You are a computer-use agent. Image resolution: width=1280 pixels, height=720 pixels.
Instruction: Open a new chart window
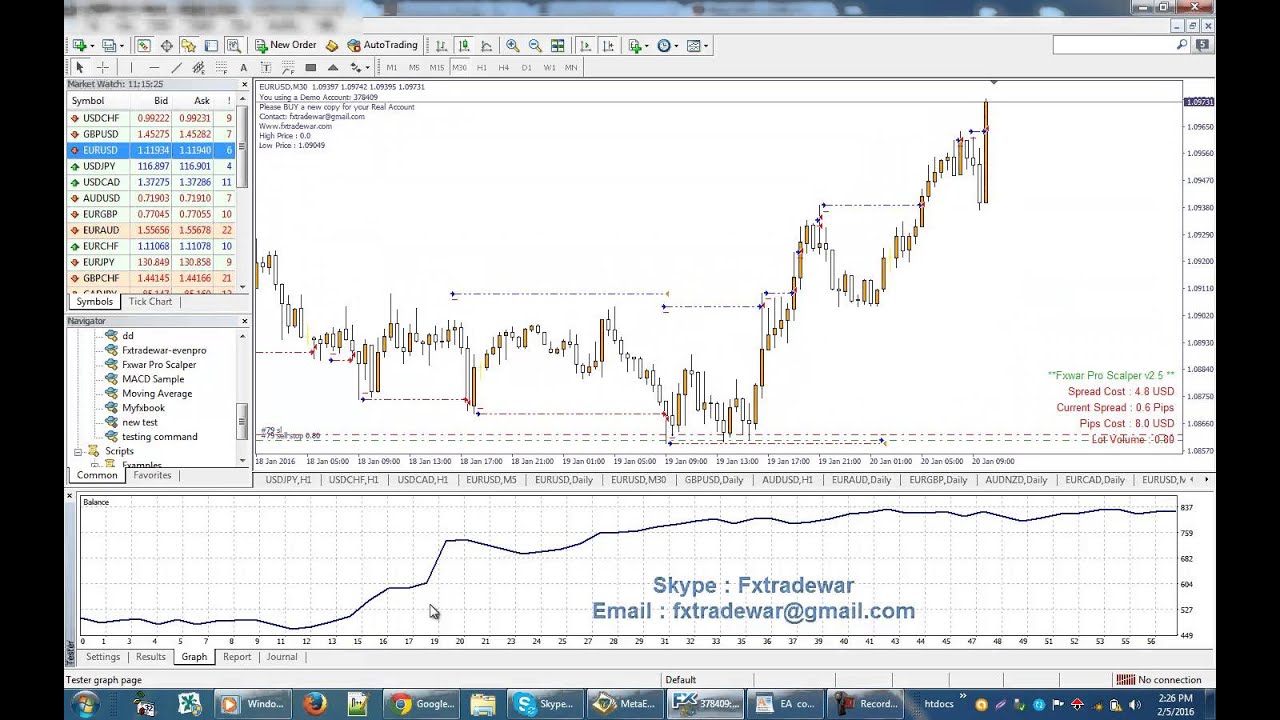pyautogui.click(x=79, y=45)
